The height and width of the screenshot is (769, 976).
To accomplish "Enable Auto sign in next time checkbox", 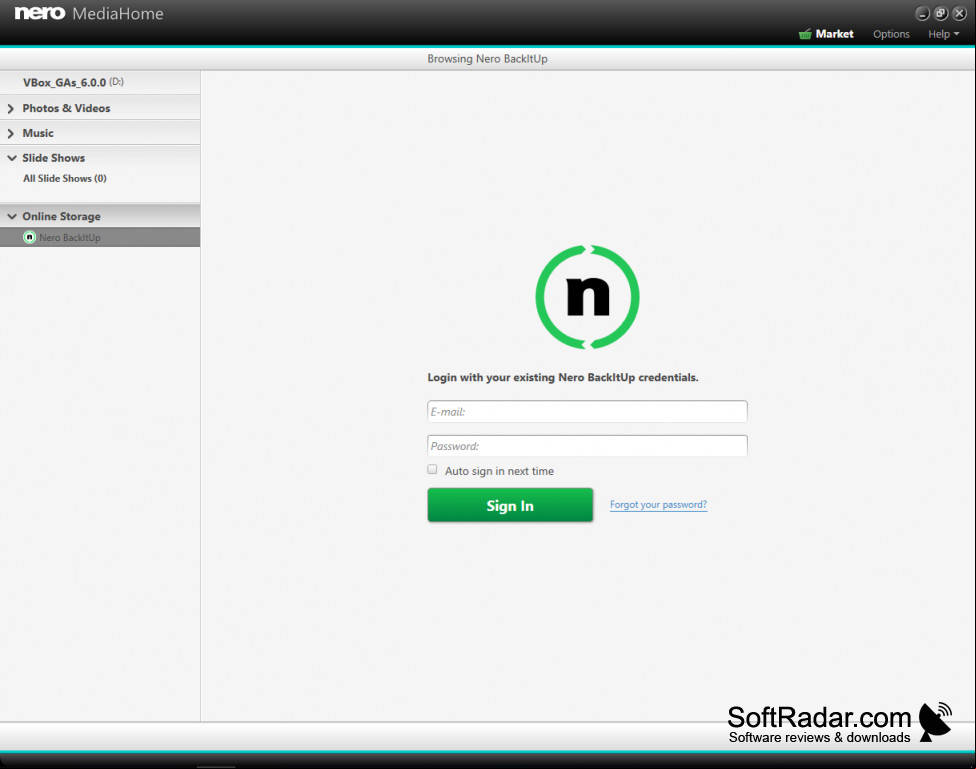I will (432, 469).
